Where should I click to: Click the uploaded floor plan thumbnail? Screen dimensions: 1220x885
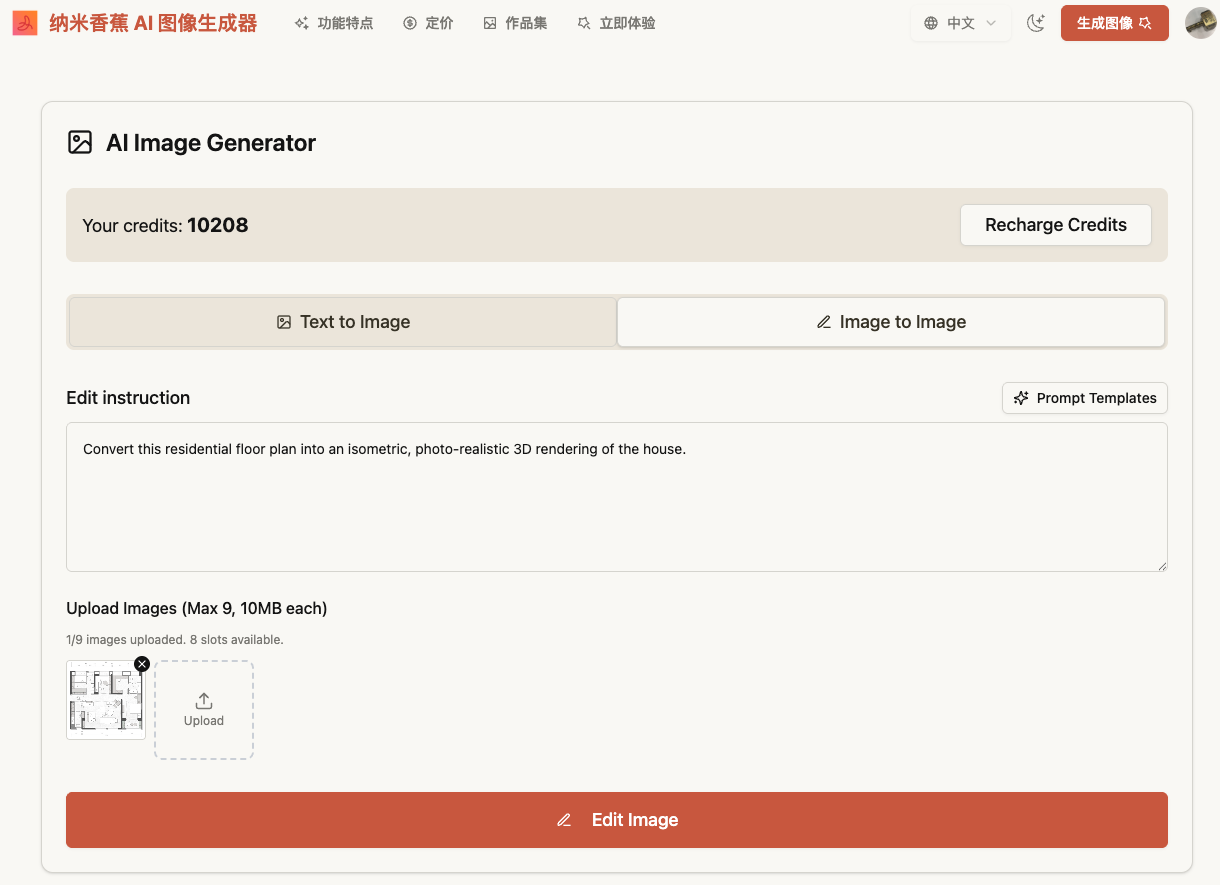pyautogui.click(x=105, y=700)
